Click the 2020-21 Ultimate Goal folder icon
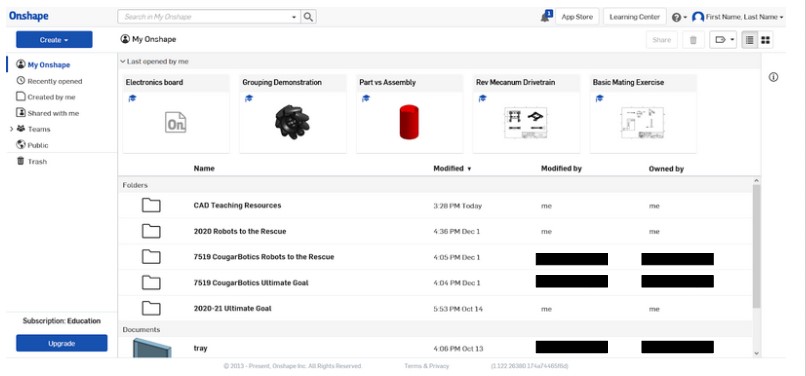 click(151, 309)
